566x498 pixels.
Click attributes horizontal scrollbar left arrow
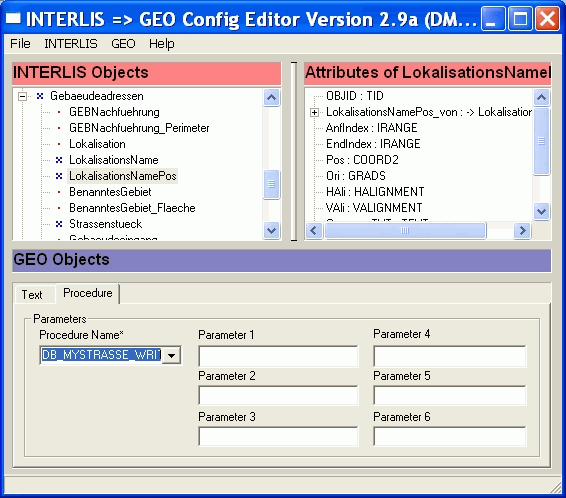tap(314, 230)
